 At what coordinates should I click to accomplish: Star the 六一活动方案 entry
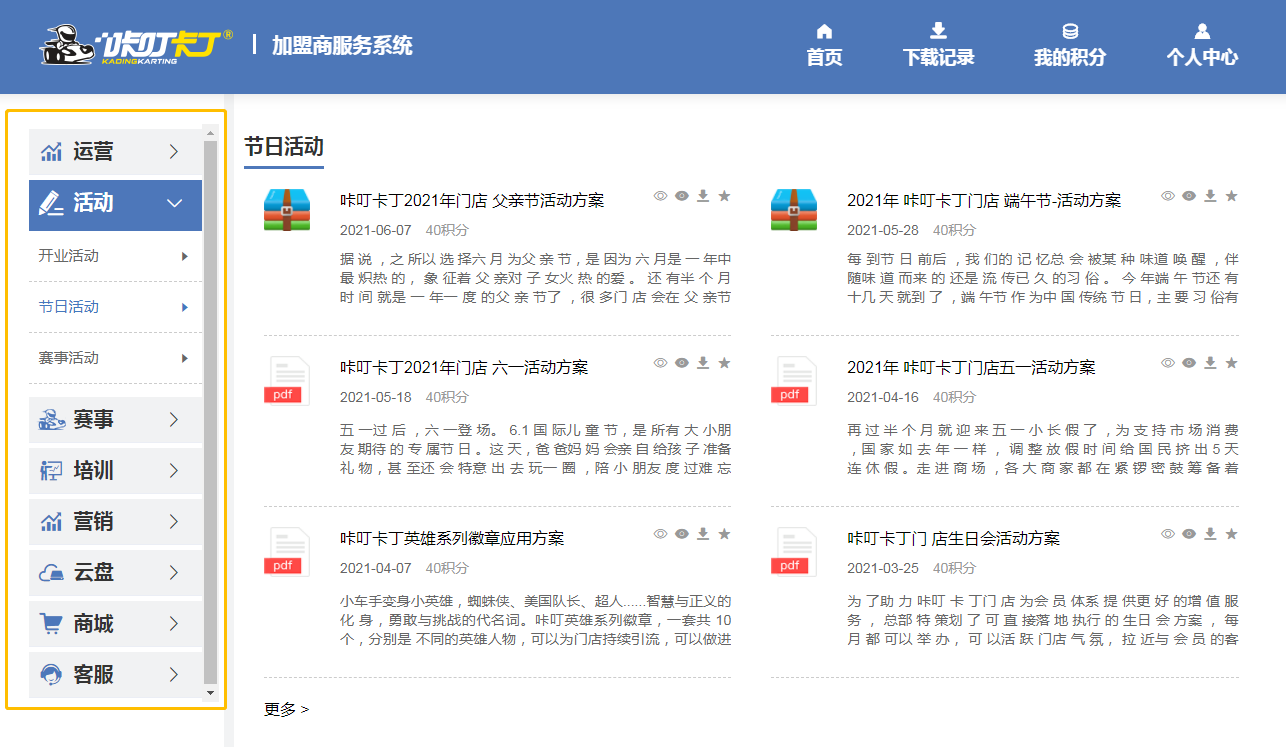tap(724, 363)
